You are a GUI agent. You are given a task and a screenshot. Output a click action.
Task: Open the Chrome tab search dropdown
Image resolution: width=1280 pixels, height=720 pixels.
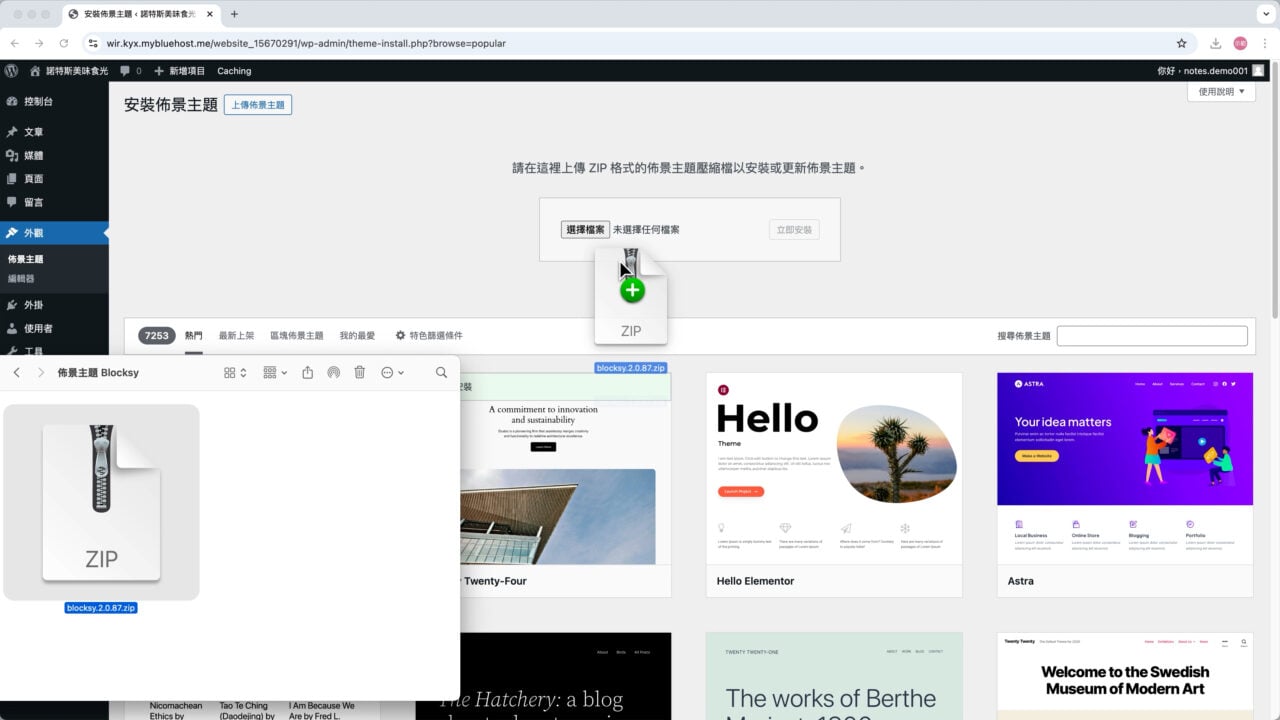click(1264, 14)
